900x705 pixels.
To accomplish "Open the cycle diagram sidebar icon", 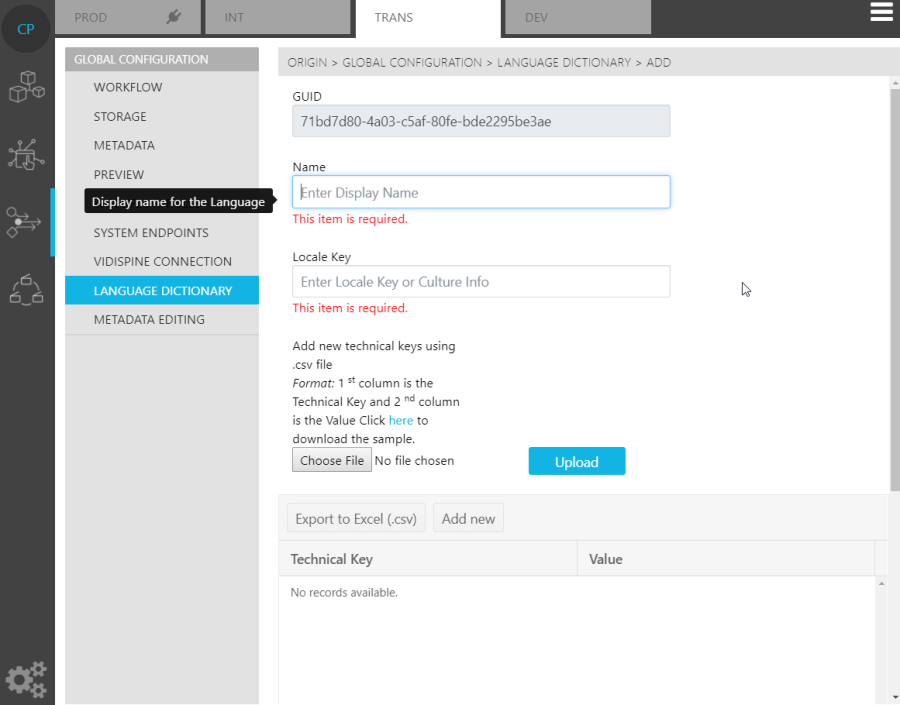I will pyautogui.click(x=26, y=289).
